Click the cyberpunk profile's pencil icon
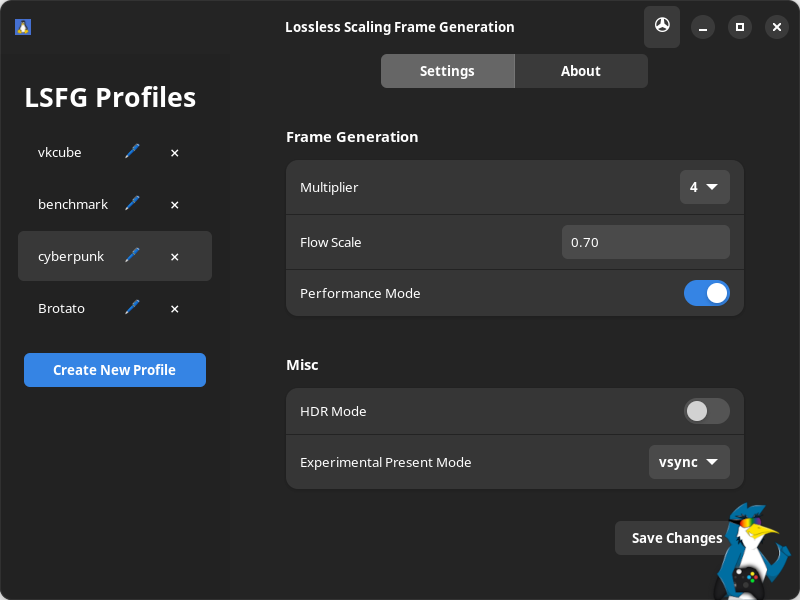Viewport: 800px width, 600px height. coord(132,256)
